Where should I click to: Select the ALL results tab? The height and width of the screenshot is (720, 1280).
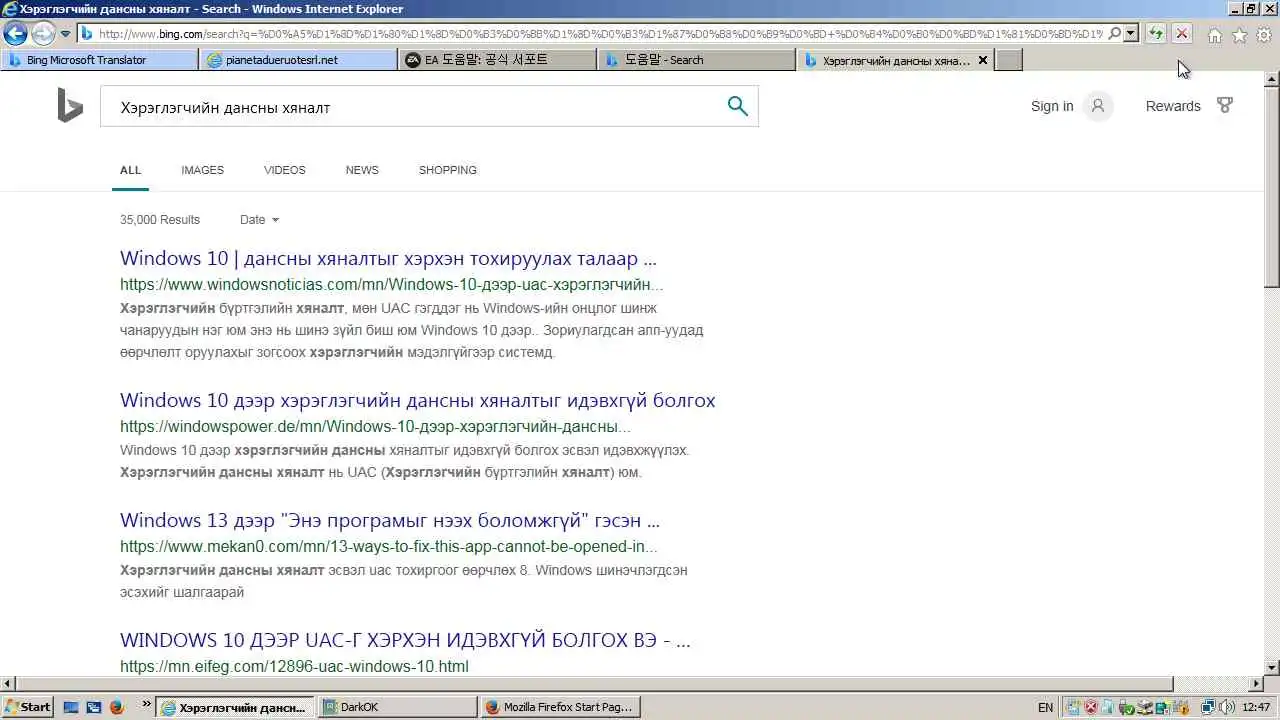click(131, 170)
